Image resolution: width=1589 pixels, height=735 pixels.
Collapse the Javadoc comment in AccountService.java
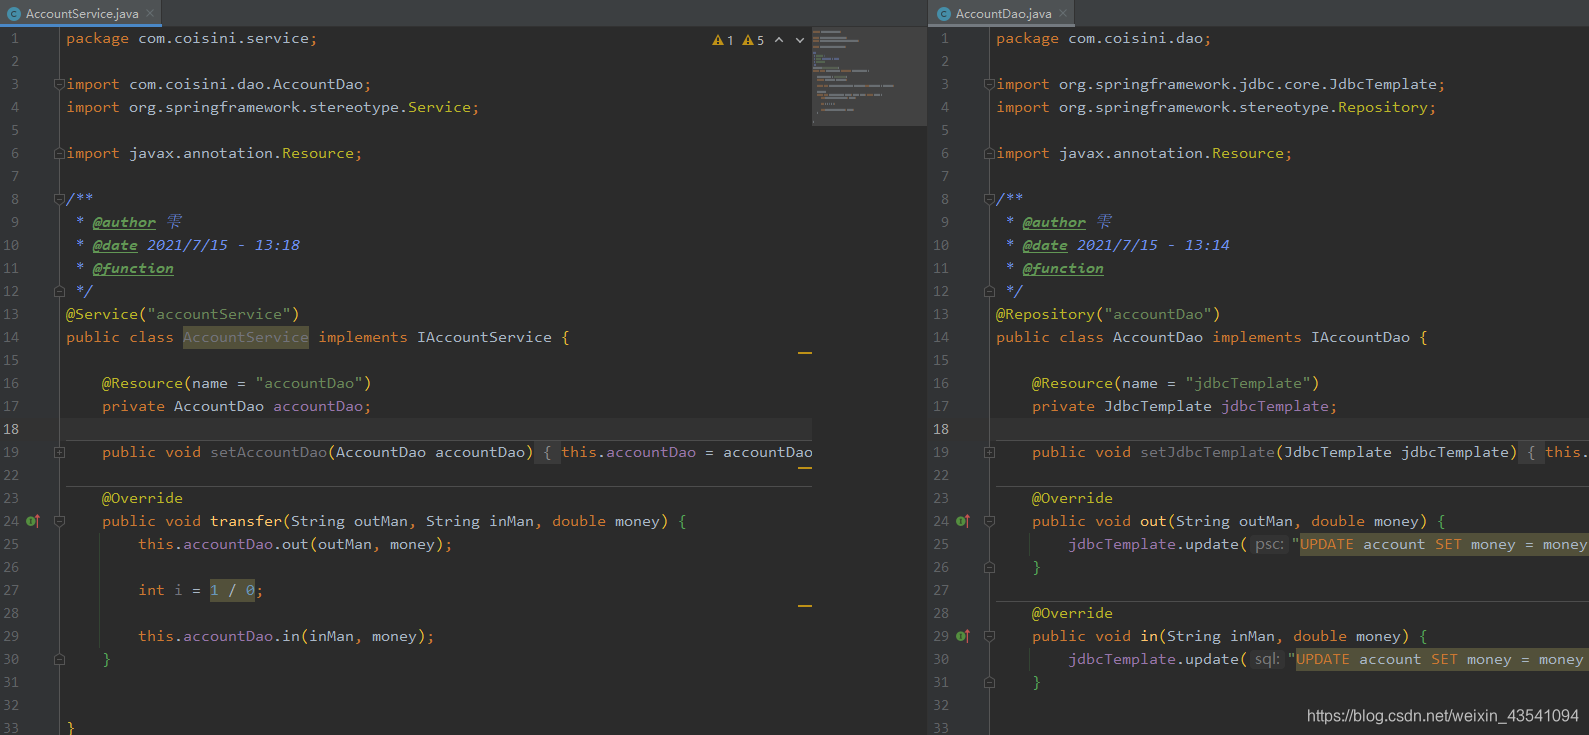tap(59, 199)
